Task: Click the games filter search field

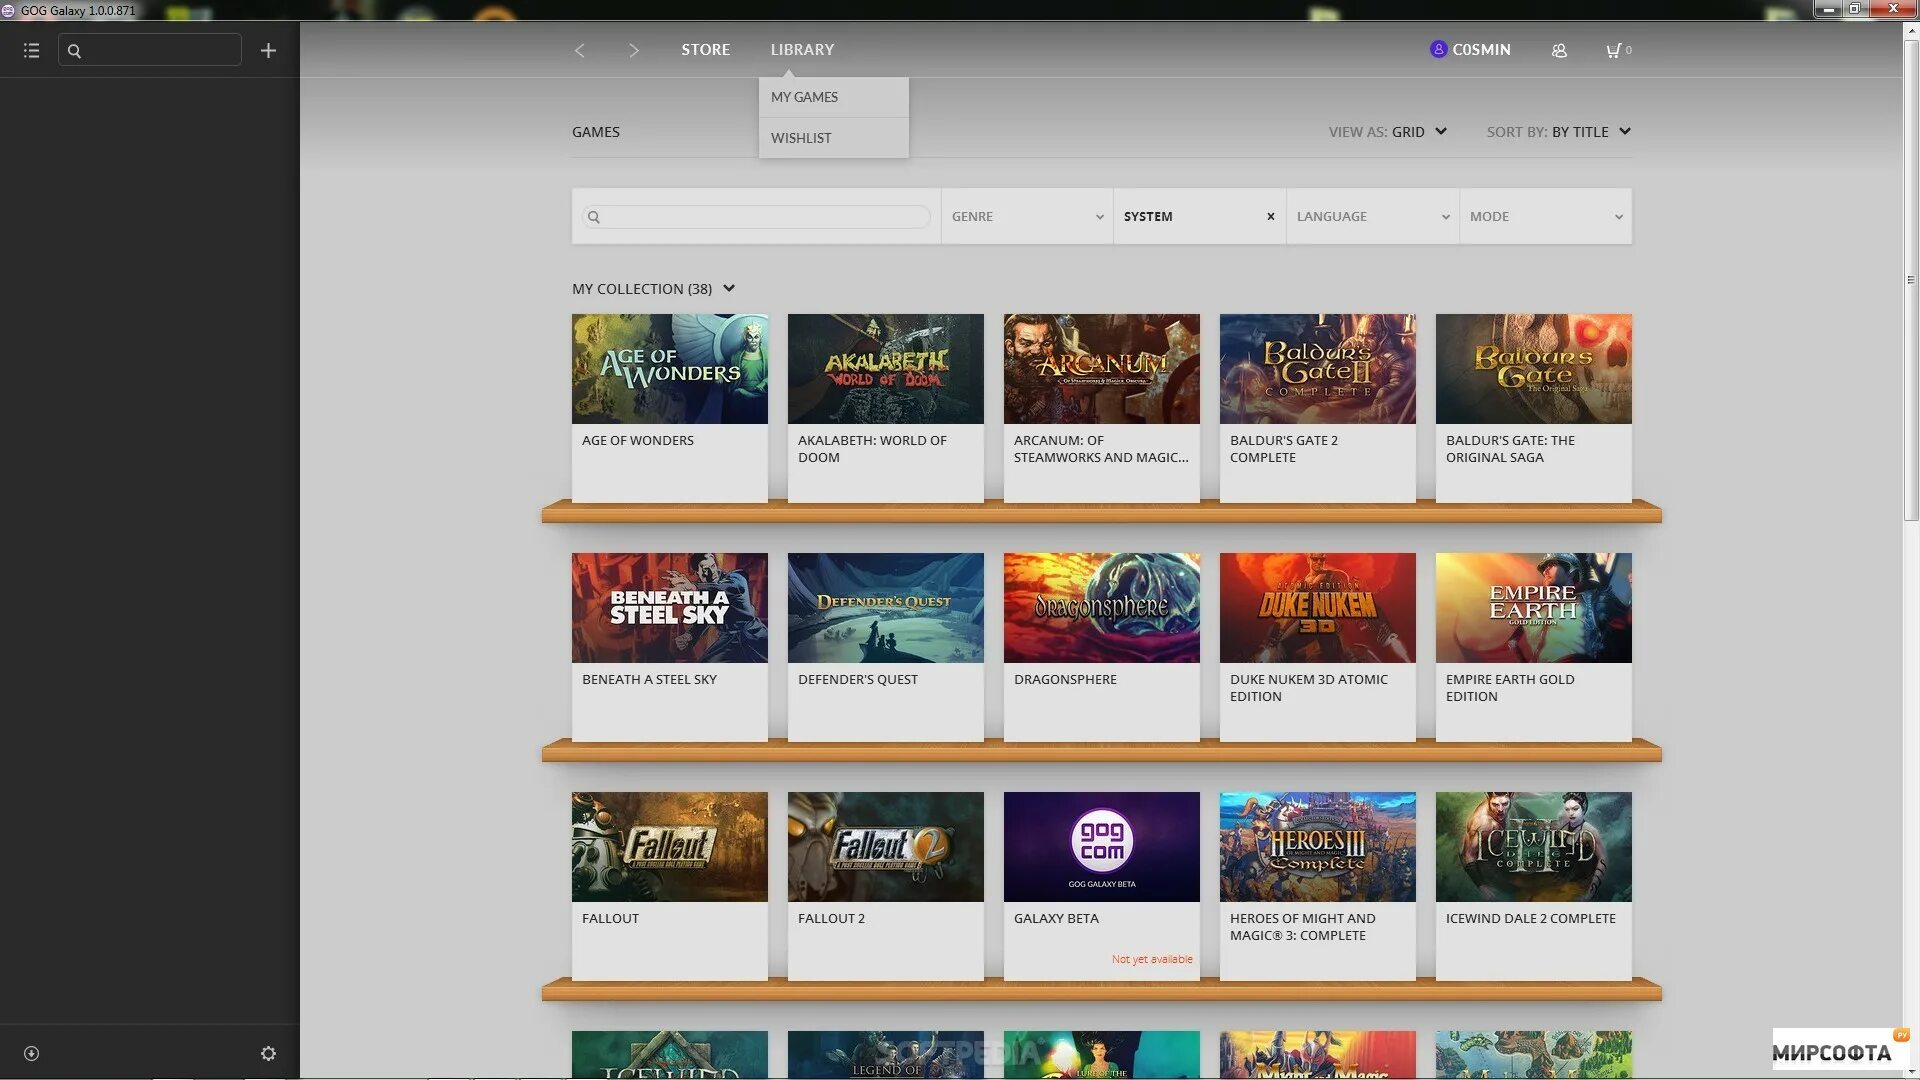Action: point(757,217)
